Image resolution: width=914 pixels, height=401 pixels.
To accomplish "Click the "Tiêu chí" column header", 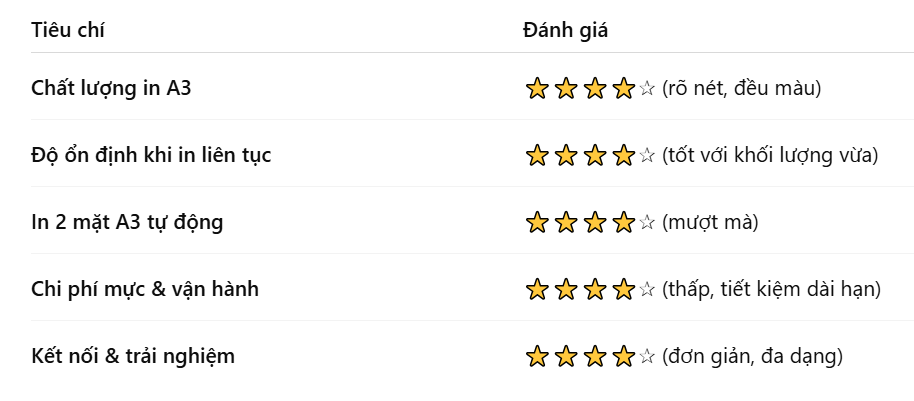I will point(68,30).
